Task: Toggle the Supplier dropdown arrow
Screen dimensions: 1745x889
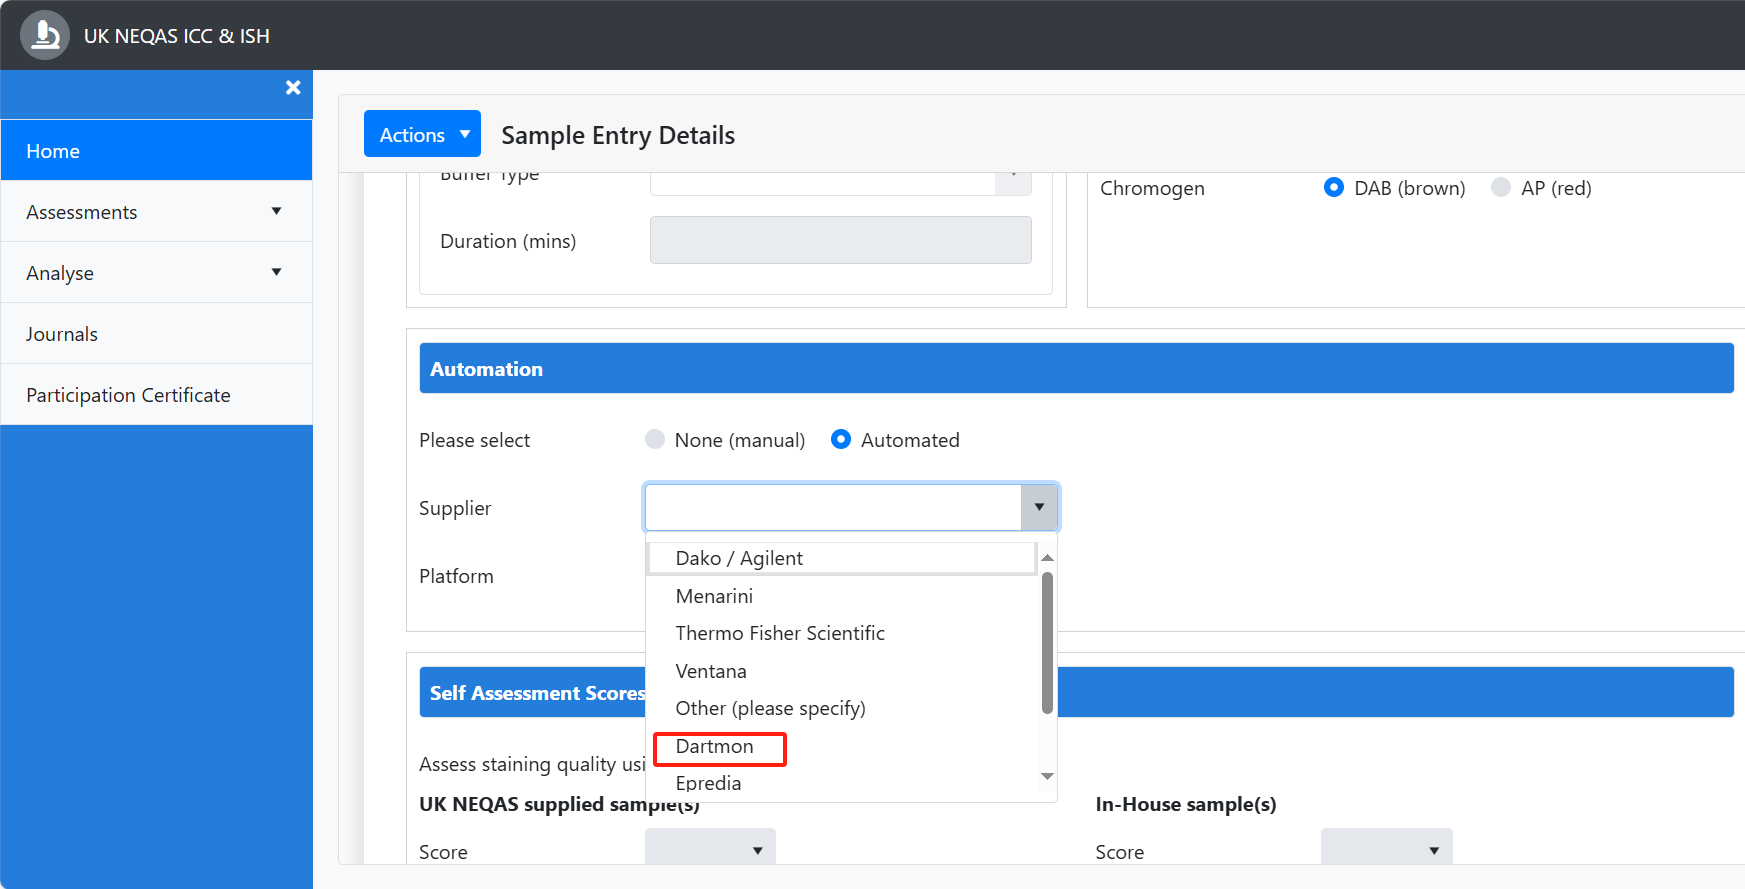Action: (x=1039, y=507)
